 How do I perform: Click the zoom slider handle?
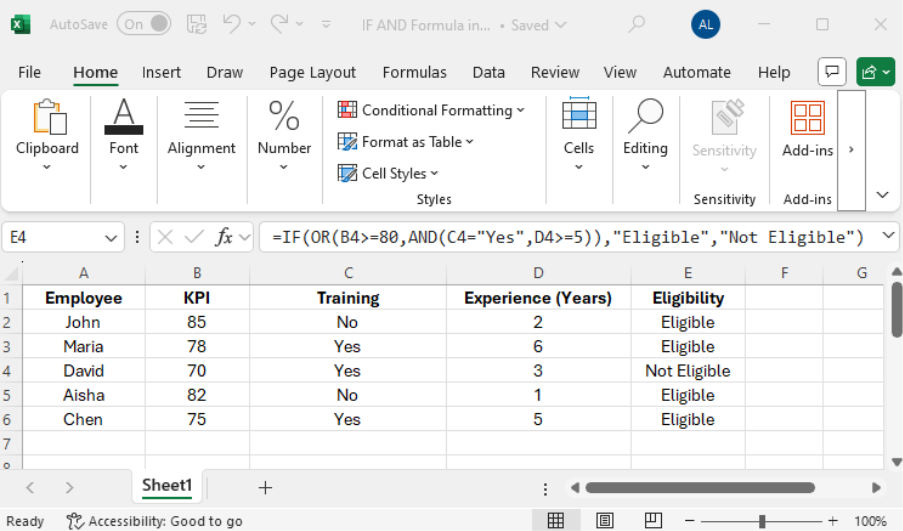pyautogui.click(x=761, y=521)
